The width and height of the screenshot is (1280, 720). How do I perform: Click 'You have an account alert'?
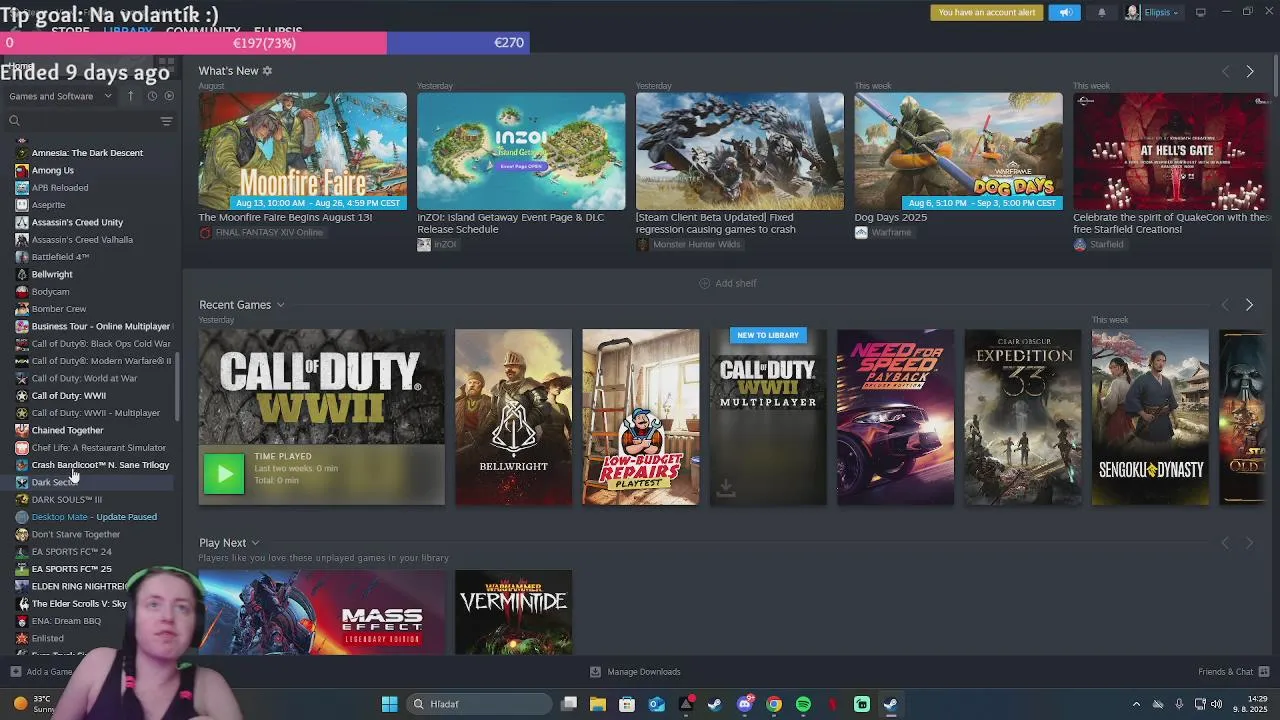(987, 12)
